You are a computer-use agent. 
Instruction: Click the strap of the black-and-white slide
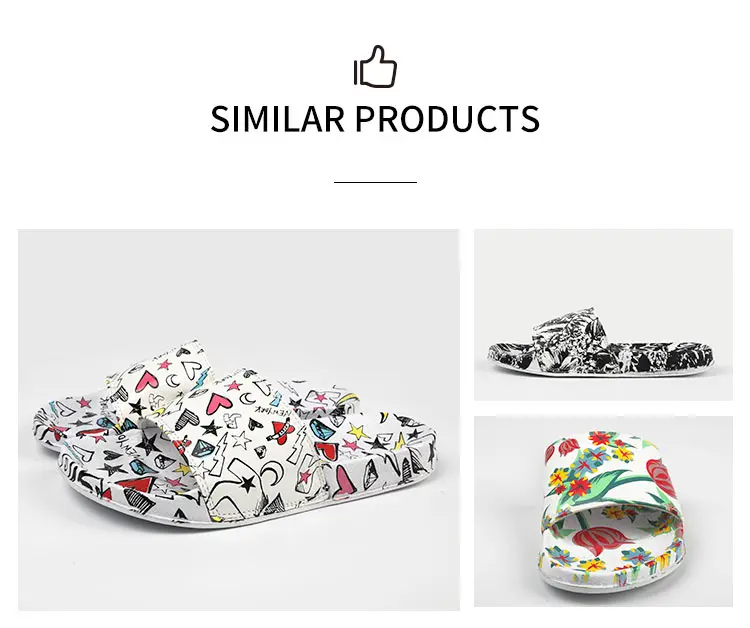click(x=567, y=334)
